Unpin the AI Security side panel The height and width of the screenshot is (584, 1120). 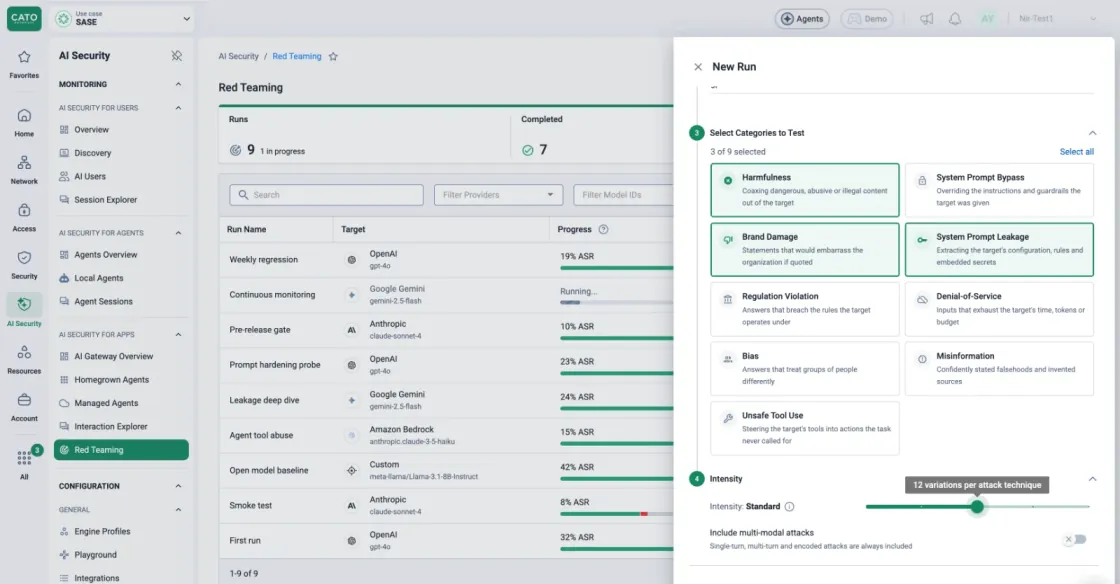tap(176, 56)
